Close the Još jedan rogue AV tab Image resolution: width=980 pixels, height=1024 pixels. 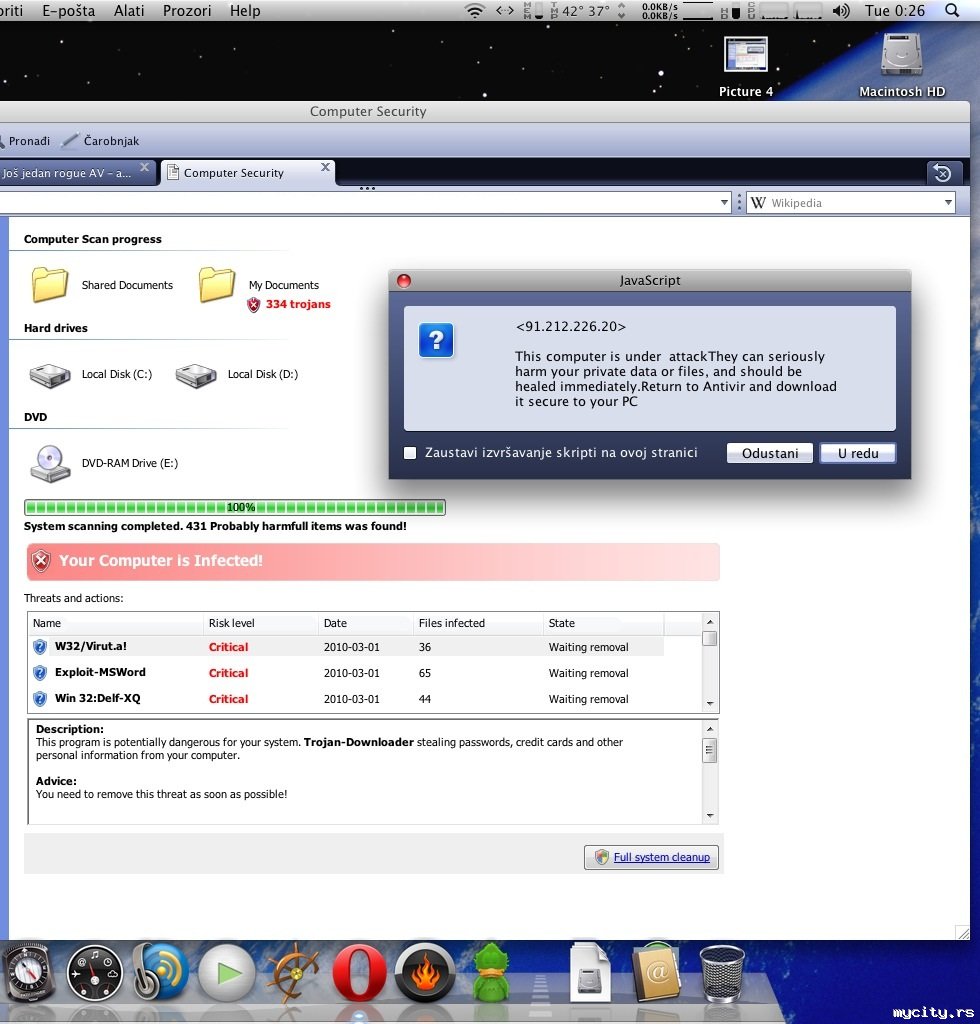[x=144, y=167]
